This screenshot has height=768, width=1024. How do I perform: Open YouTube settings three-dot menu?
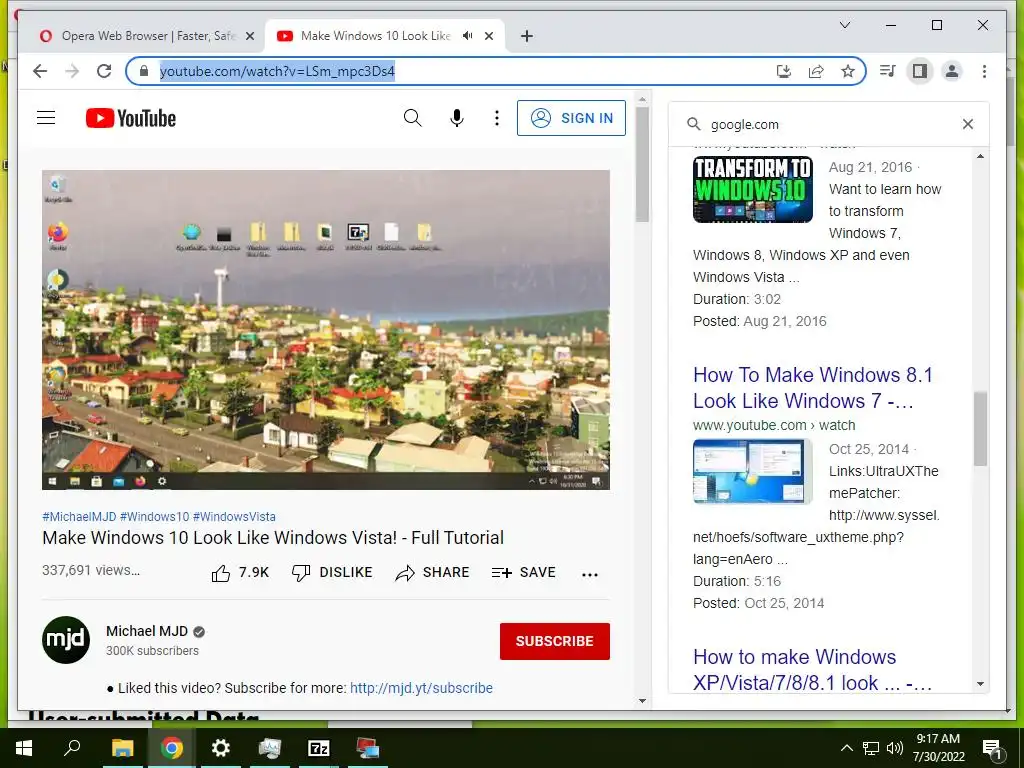(497, 118)
